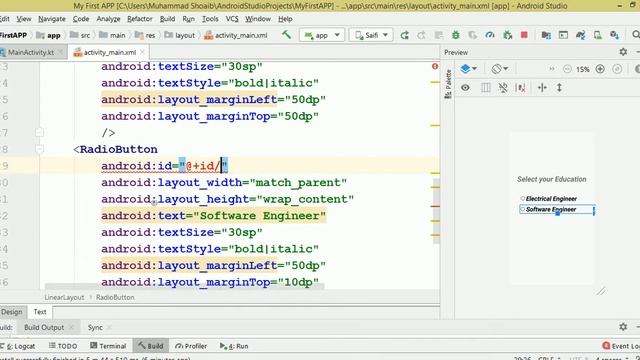Toggle the View Options eye icon
Screen dimensions: 640x360
465,87
